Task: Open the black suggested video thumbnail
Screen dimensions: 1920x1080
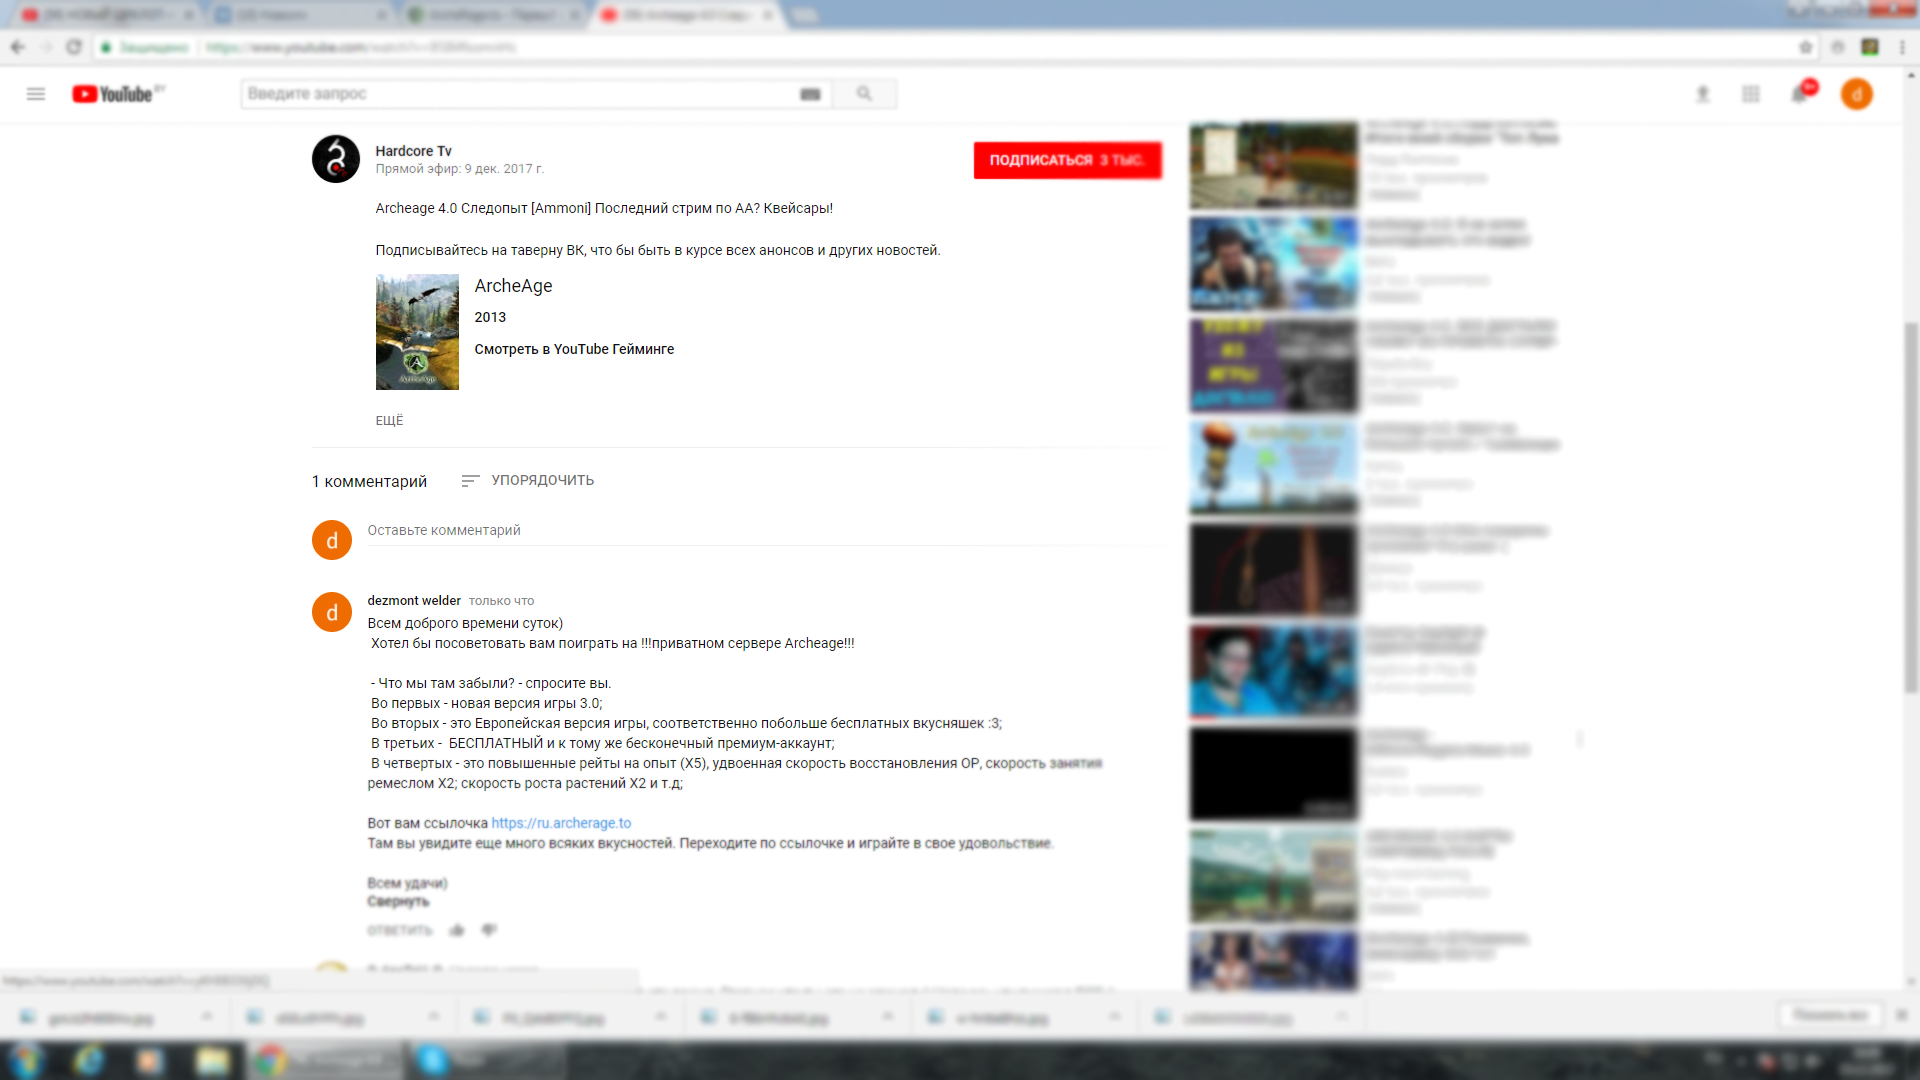Action: (x=1273, y=774)
